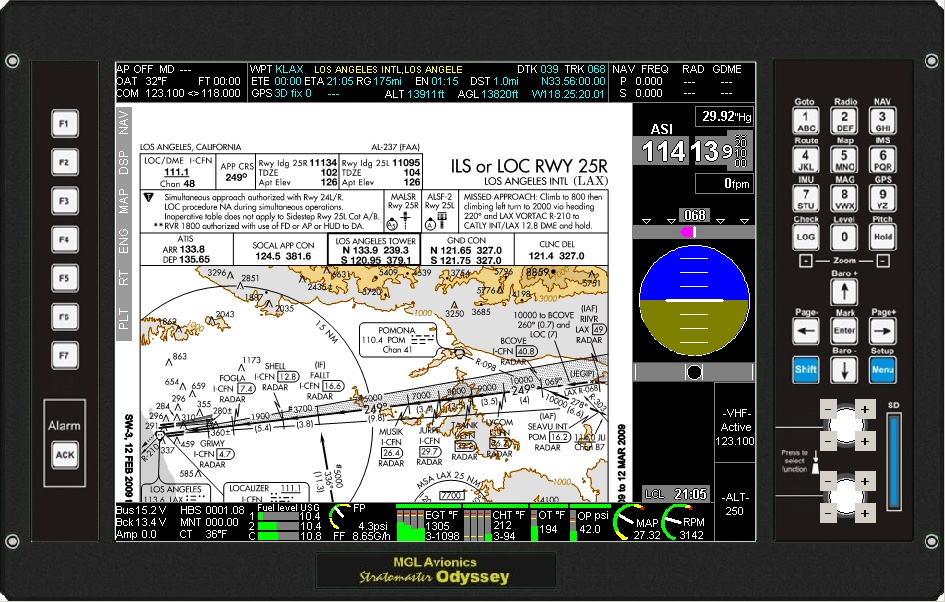
Task: Click the F1 function key
Action: [64, 124]
